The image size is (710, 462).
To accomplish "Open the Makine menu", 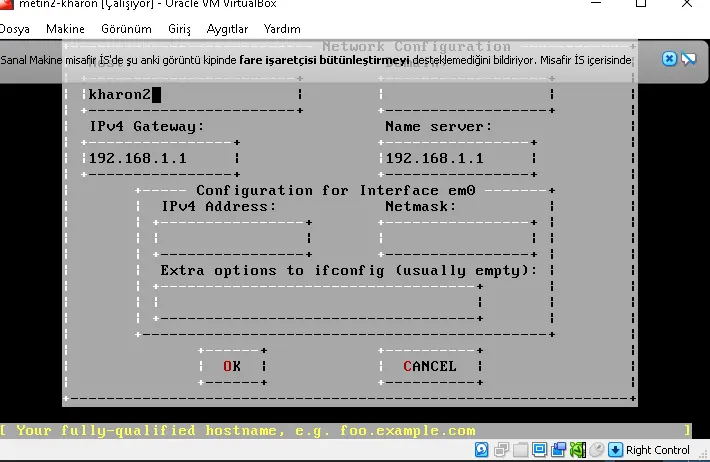I will (x=65, y=29).
